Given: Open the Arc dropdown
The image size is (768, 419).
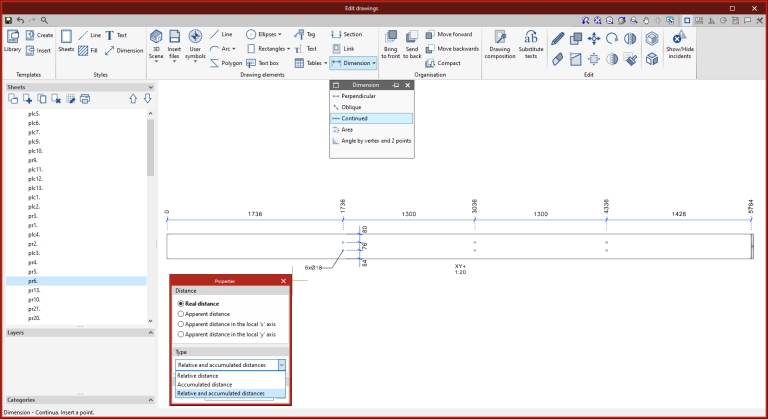Looking at the screenshot, I should tap(234, 49).
